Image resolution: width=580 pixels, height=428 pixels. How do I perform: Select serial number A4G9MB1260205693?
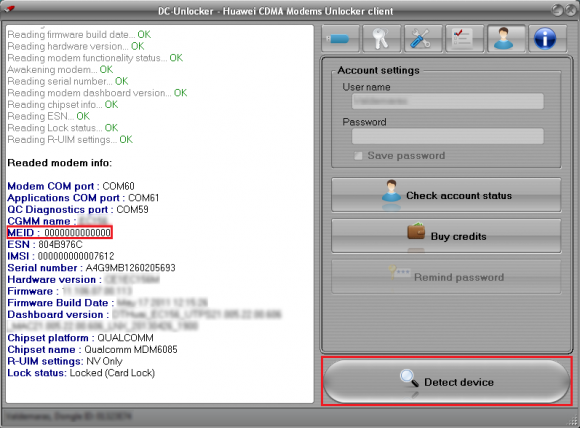130,268
